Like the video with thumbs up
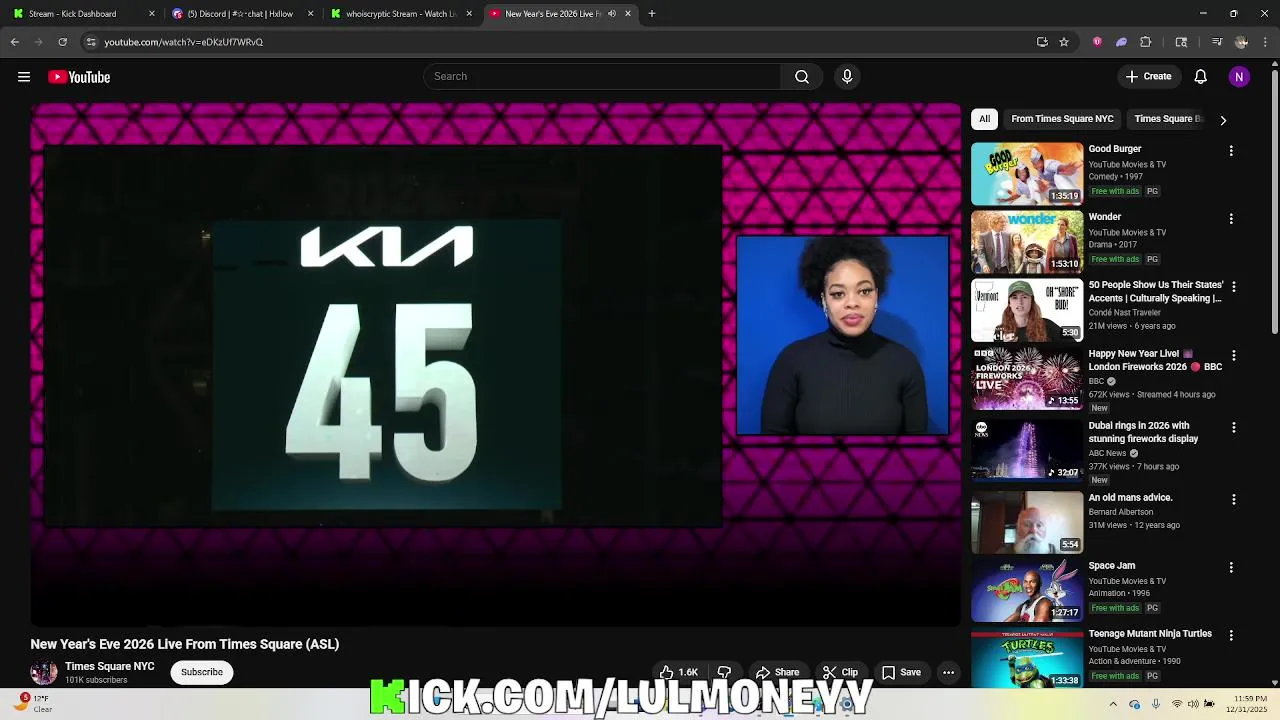 click(x=678, y=672)
